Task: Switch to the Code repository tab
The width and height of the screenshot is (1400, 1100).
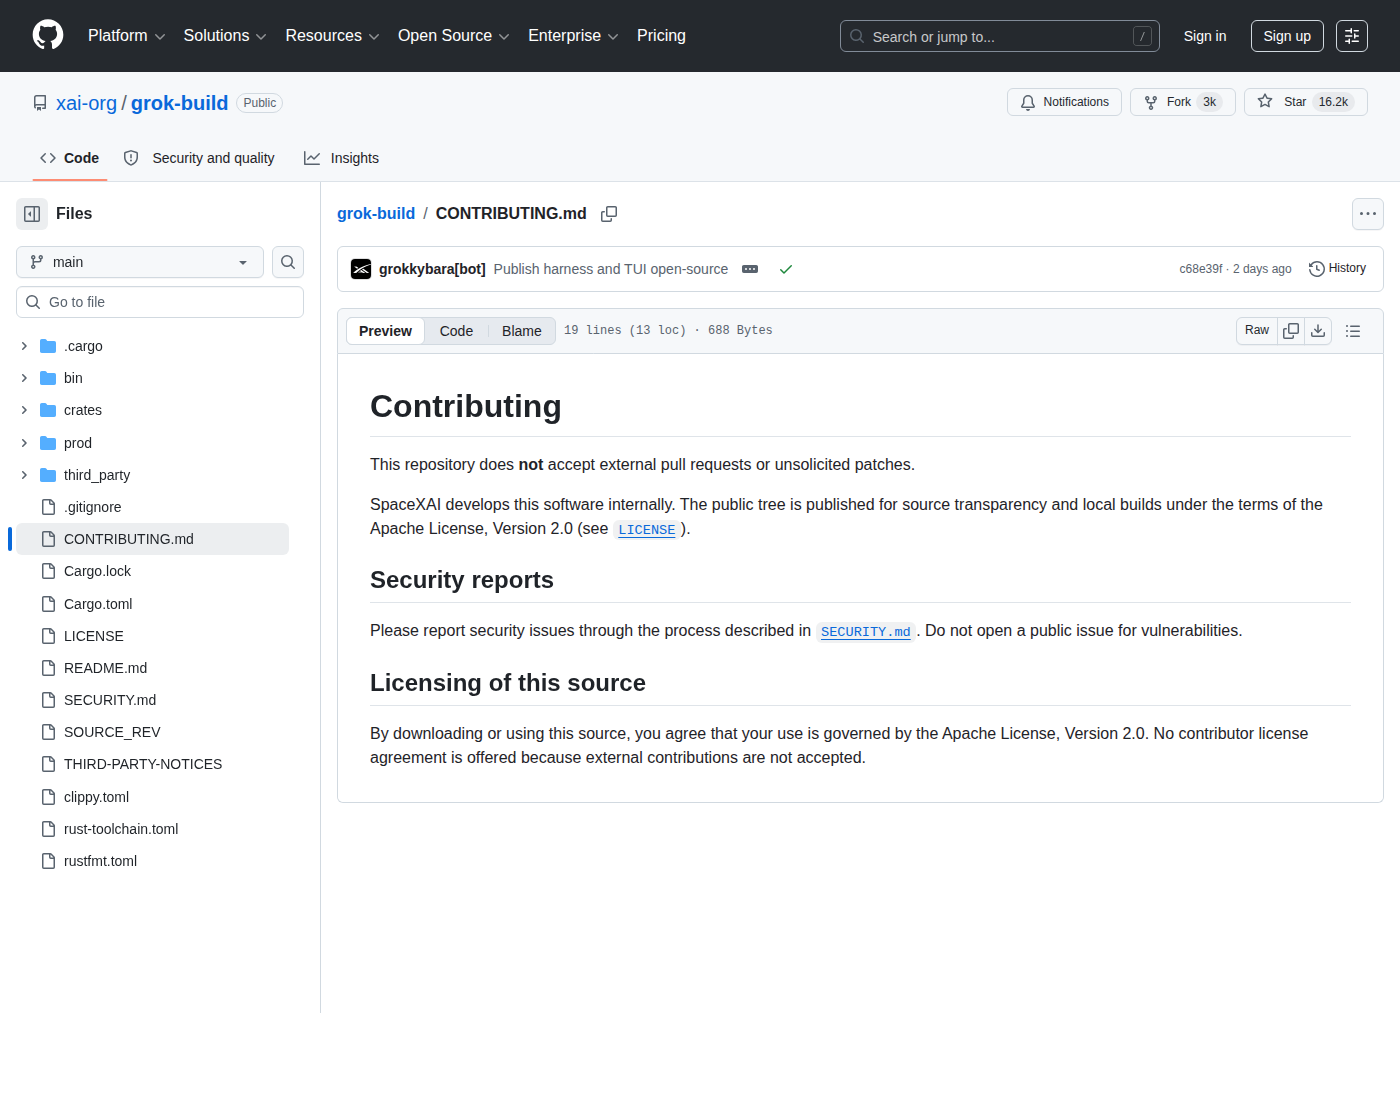Action: (x=70, y=158)
